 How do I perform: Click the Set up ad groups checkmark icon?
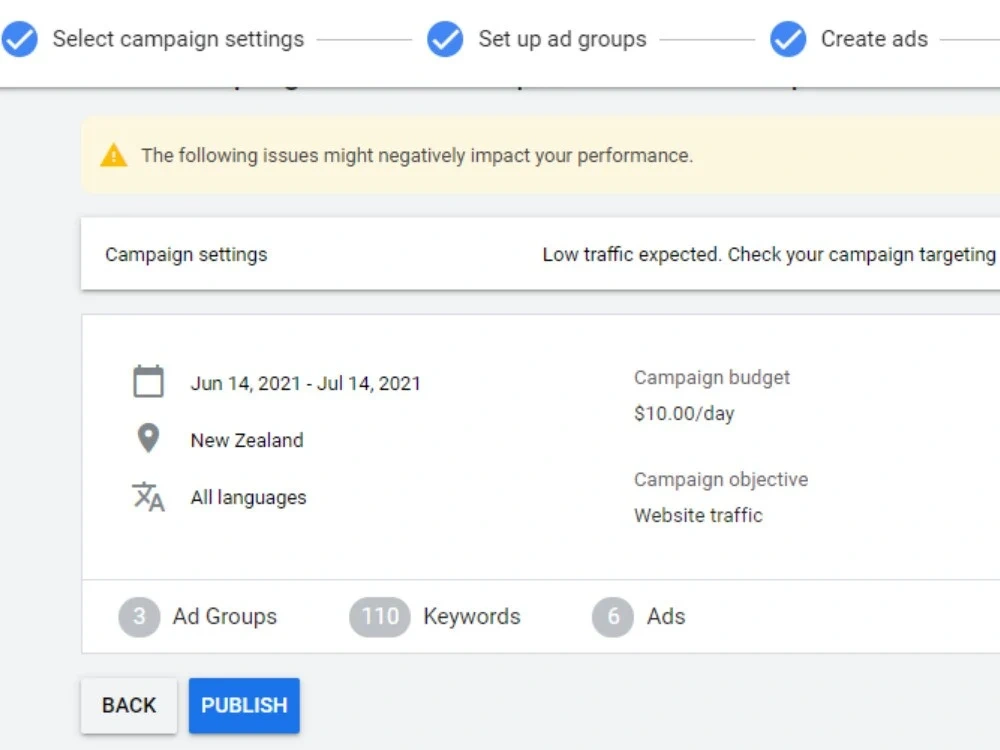point(445,39)
